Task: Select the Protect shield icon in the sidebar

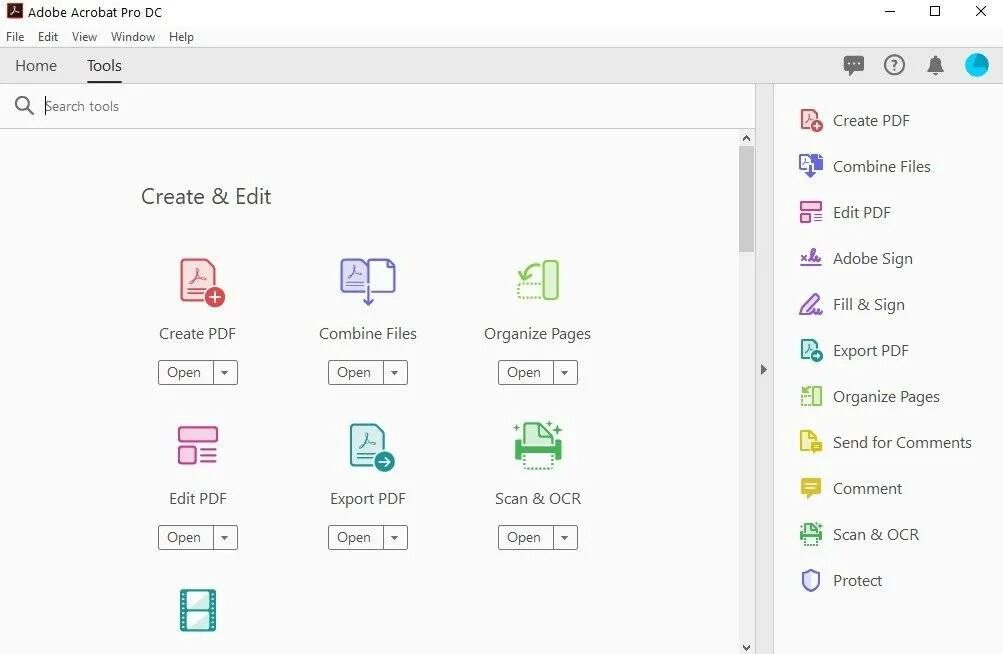Action: (x=811, y=580)
